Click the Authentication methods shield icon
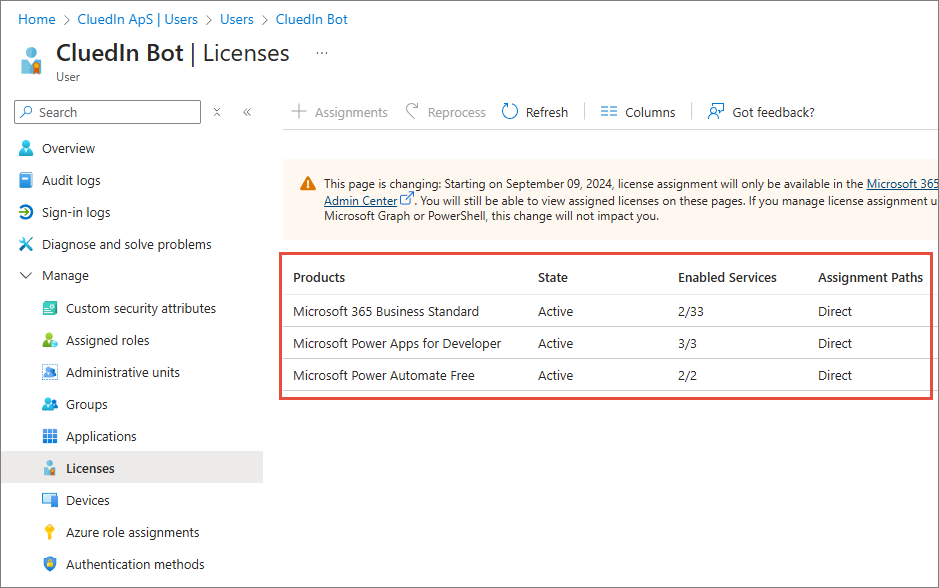Screen dimensions: 939x588 coord(50,564)
